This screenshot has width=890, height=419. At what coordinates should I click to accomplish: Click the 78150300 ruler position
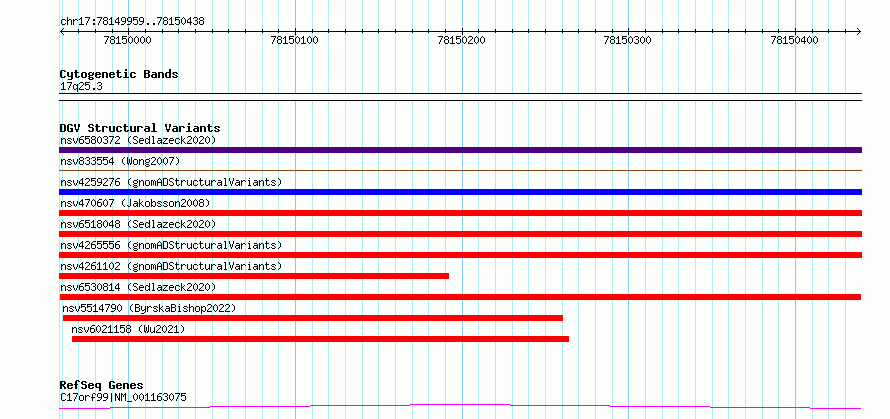click(628, 40)
